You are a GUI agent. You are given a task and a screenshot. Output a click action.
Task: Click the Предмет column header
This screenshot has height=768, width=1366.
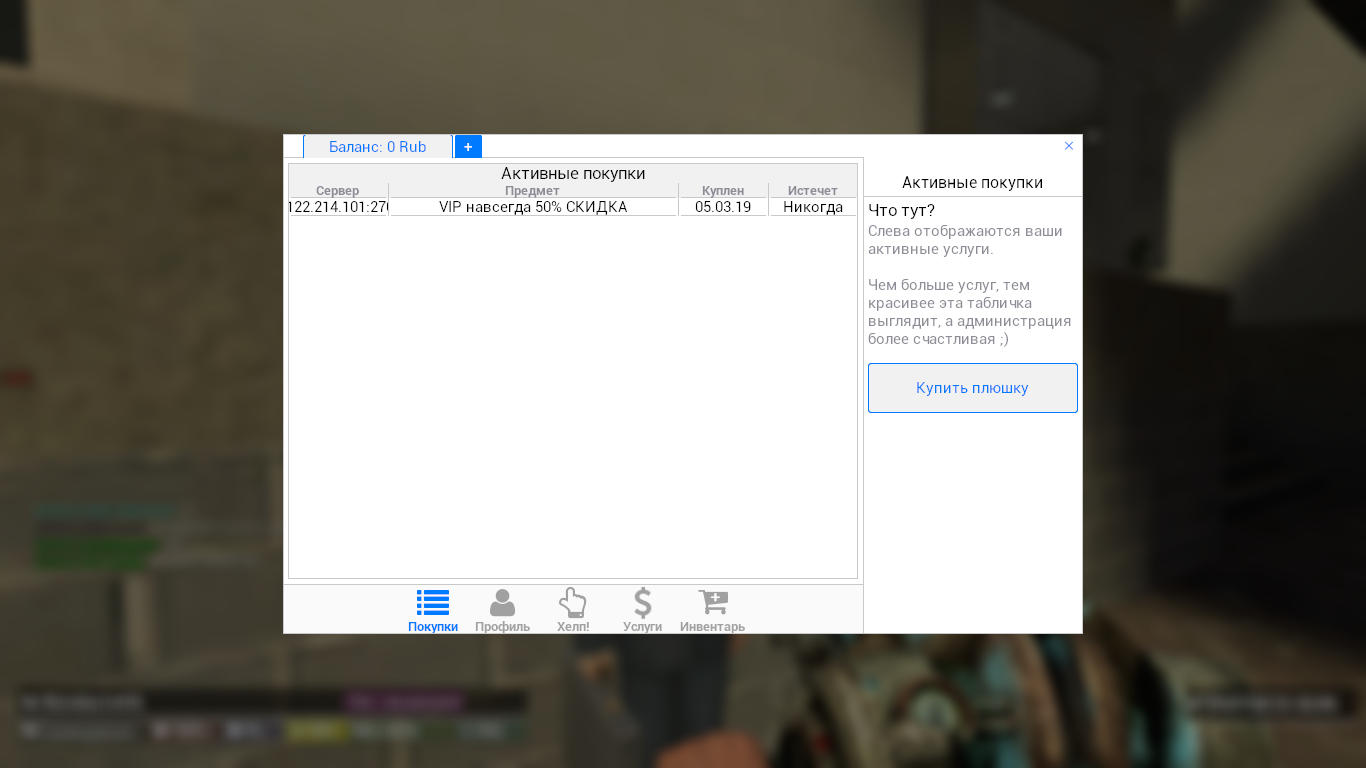coord(533,190)
